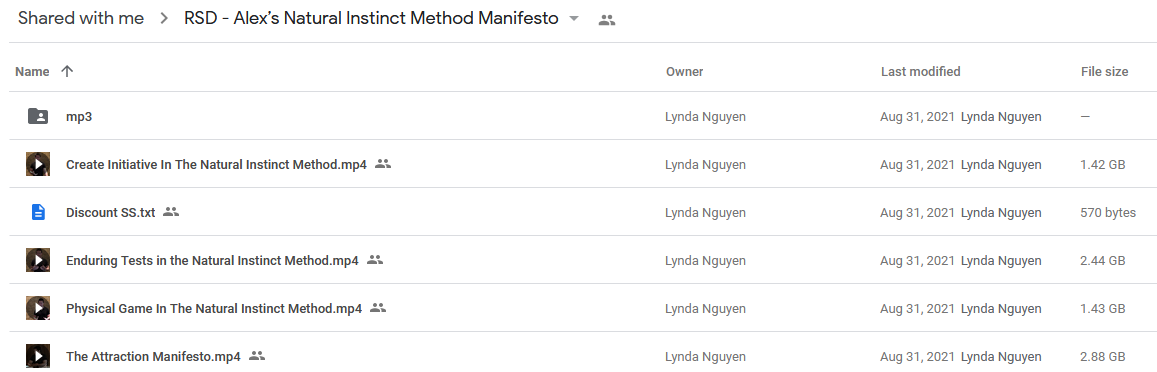Viewport: 1157px width, 372px height.
Task: Expand breadcrumb chevron after Shared with me
Action: click(164, 19)
